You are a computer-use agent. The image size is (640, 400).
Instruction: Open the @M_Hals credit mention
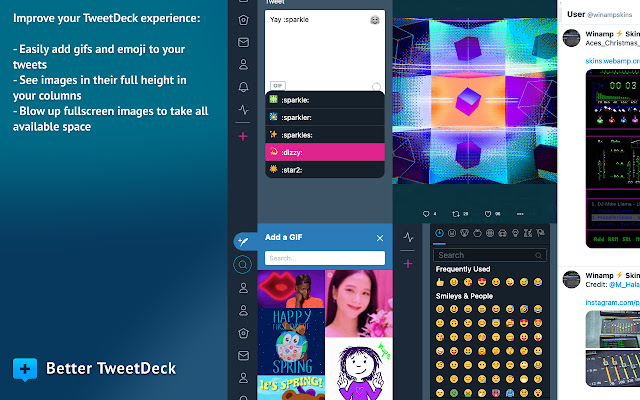624,284
